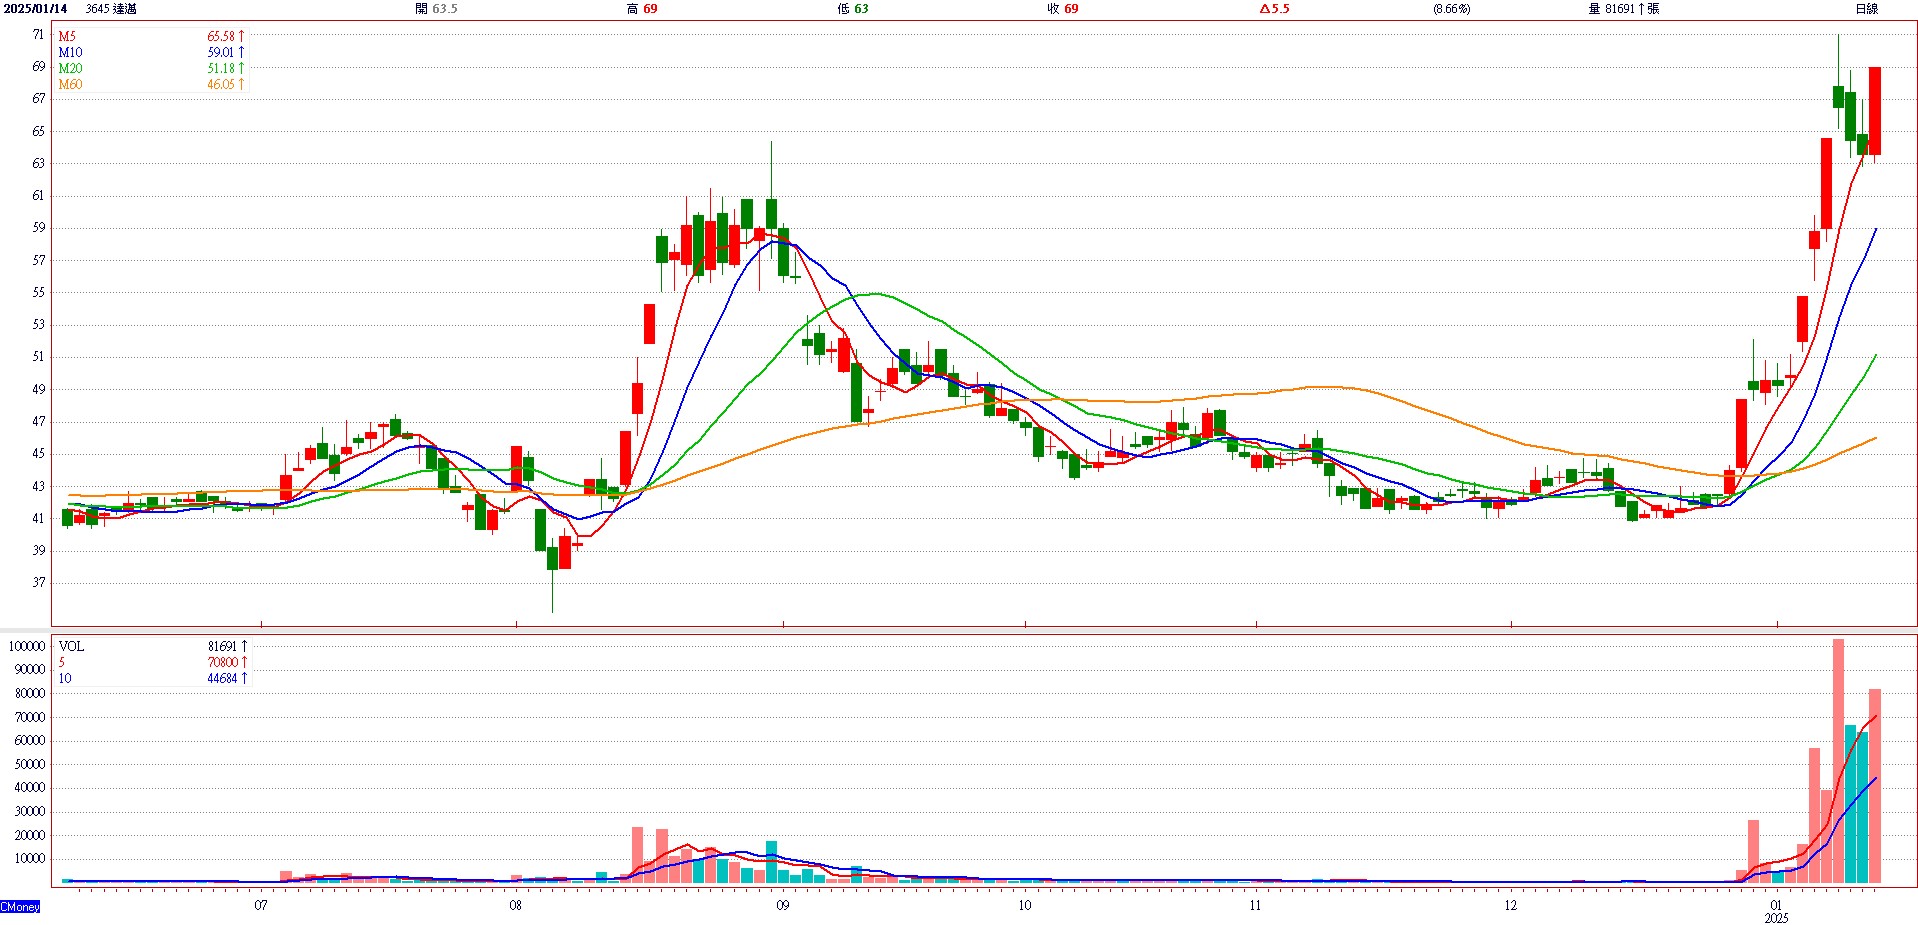Click the latest tall red candlestick
Image resolution: width=1918 pixels, height=925 pixels.
(1875, 110)
